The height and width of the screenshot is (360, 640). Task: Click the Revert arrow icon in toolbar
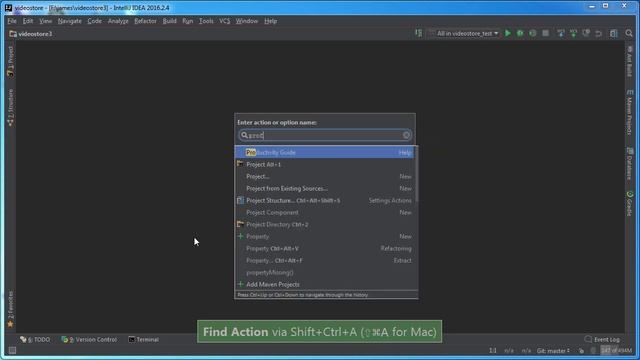point(599,33)
